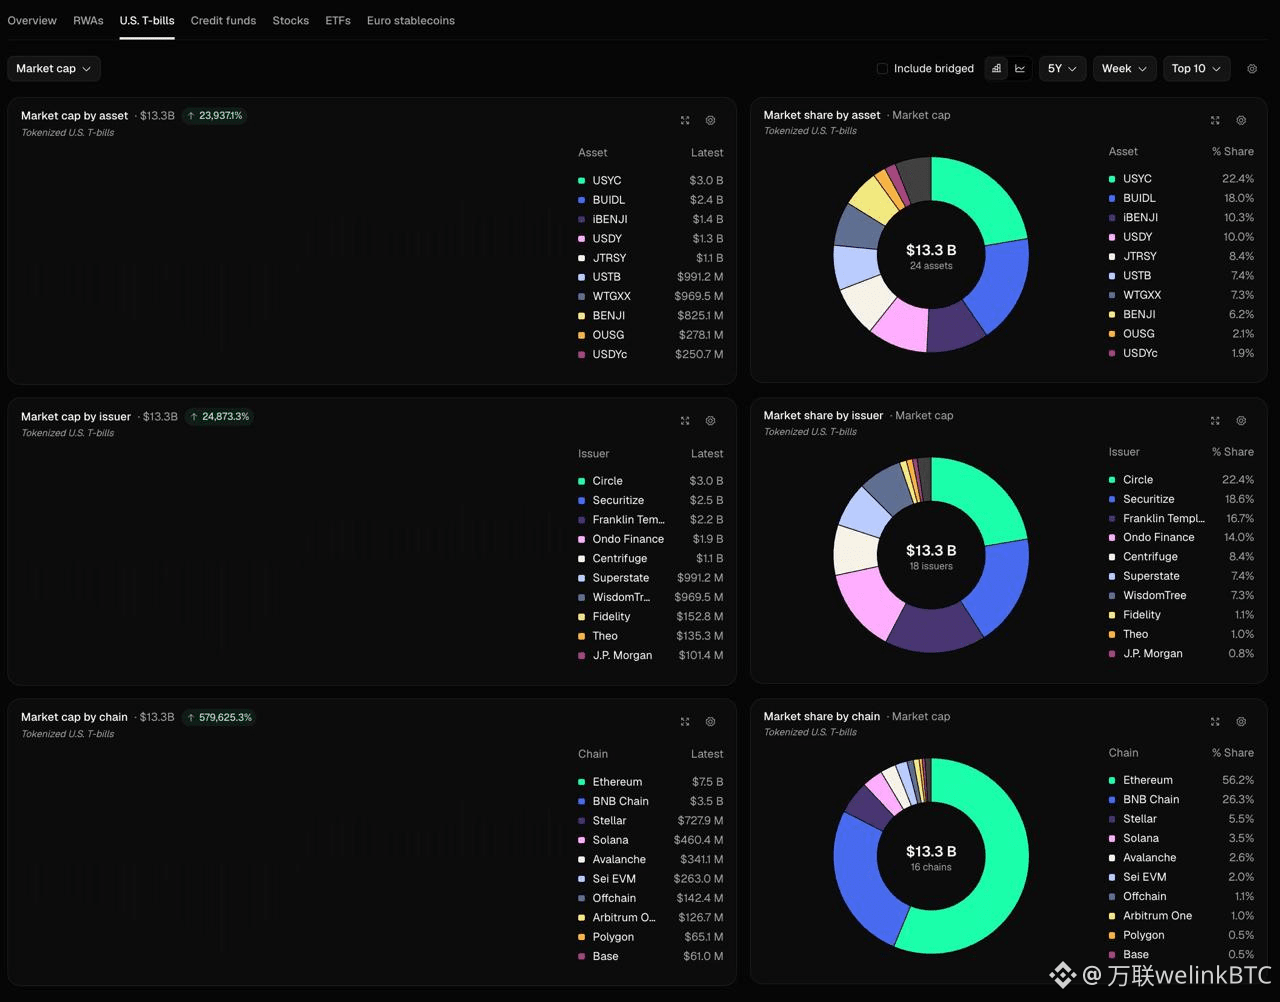Open the Top 10 filter dropdown
Viewport: 1280px width, 1002px height.
click(1196, 69)
